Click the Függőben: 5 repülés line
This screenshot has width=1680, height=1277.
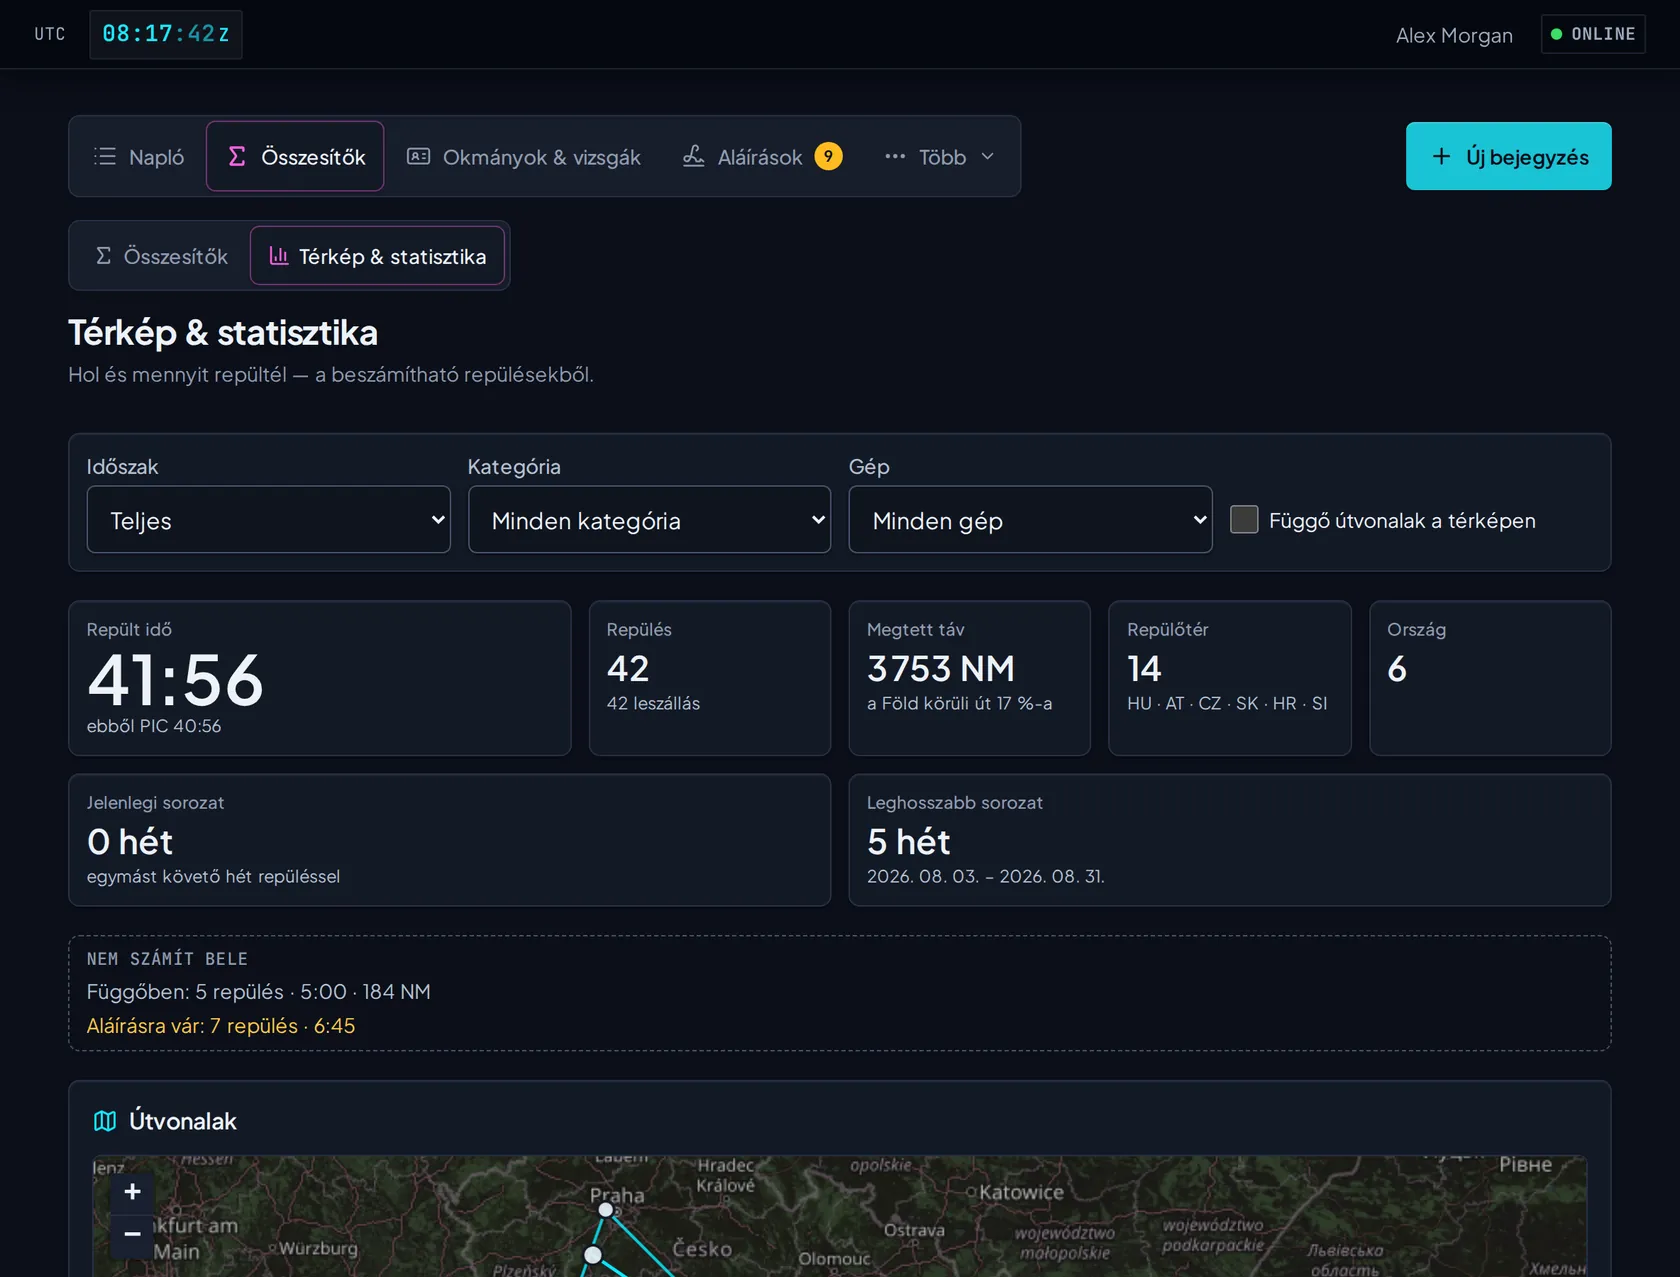click(258, 992)
